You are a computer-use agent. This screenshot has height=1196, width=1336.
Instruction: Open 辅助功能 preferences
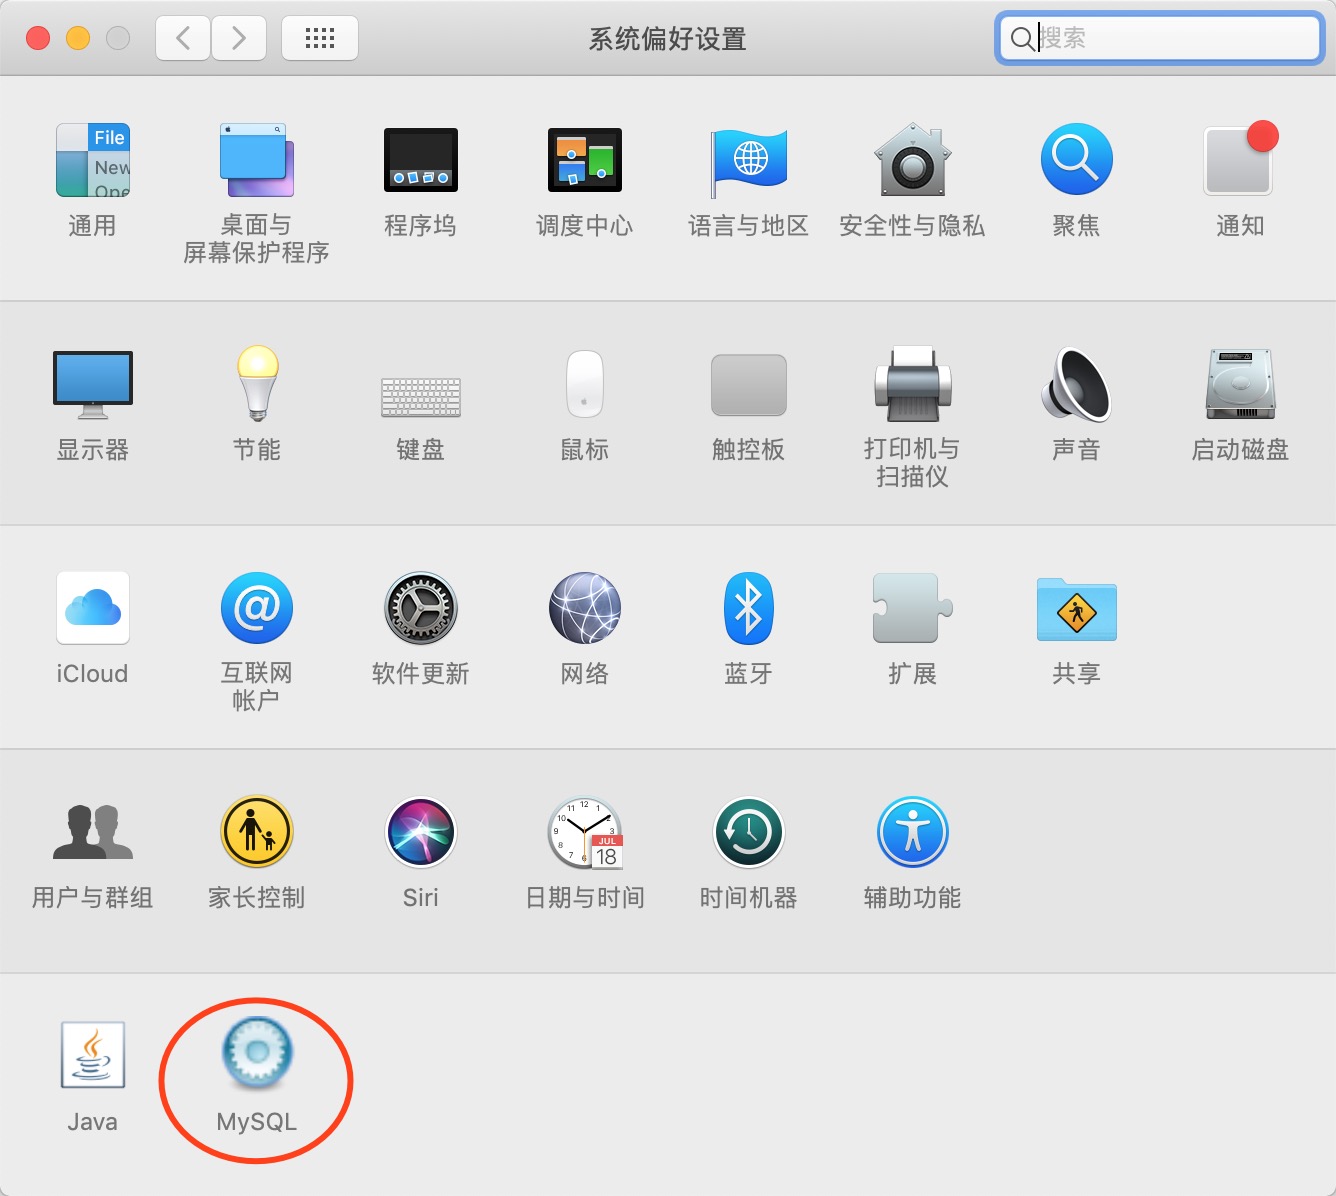coord(911,832)
